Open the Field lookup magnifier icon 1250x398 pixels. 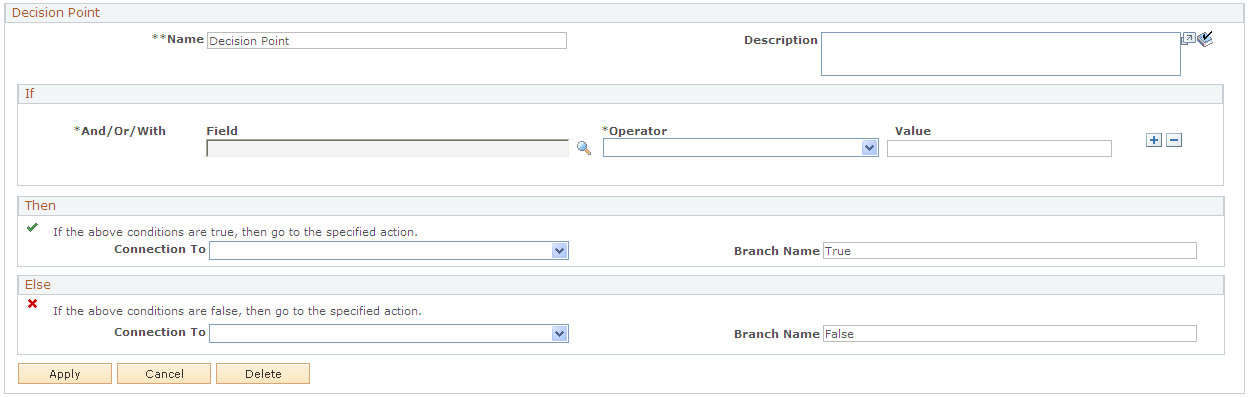pos(584,148)
